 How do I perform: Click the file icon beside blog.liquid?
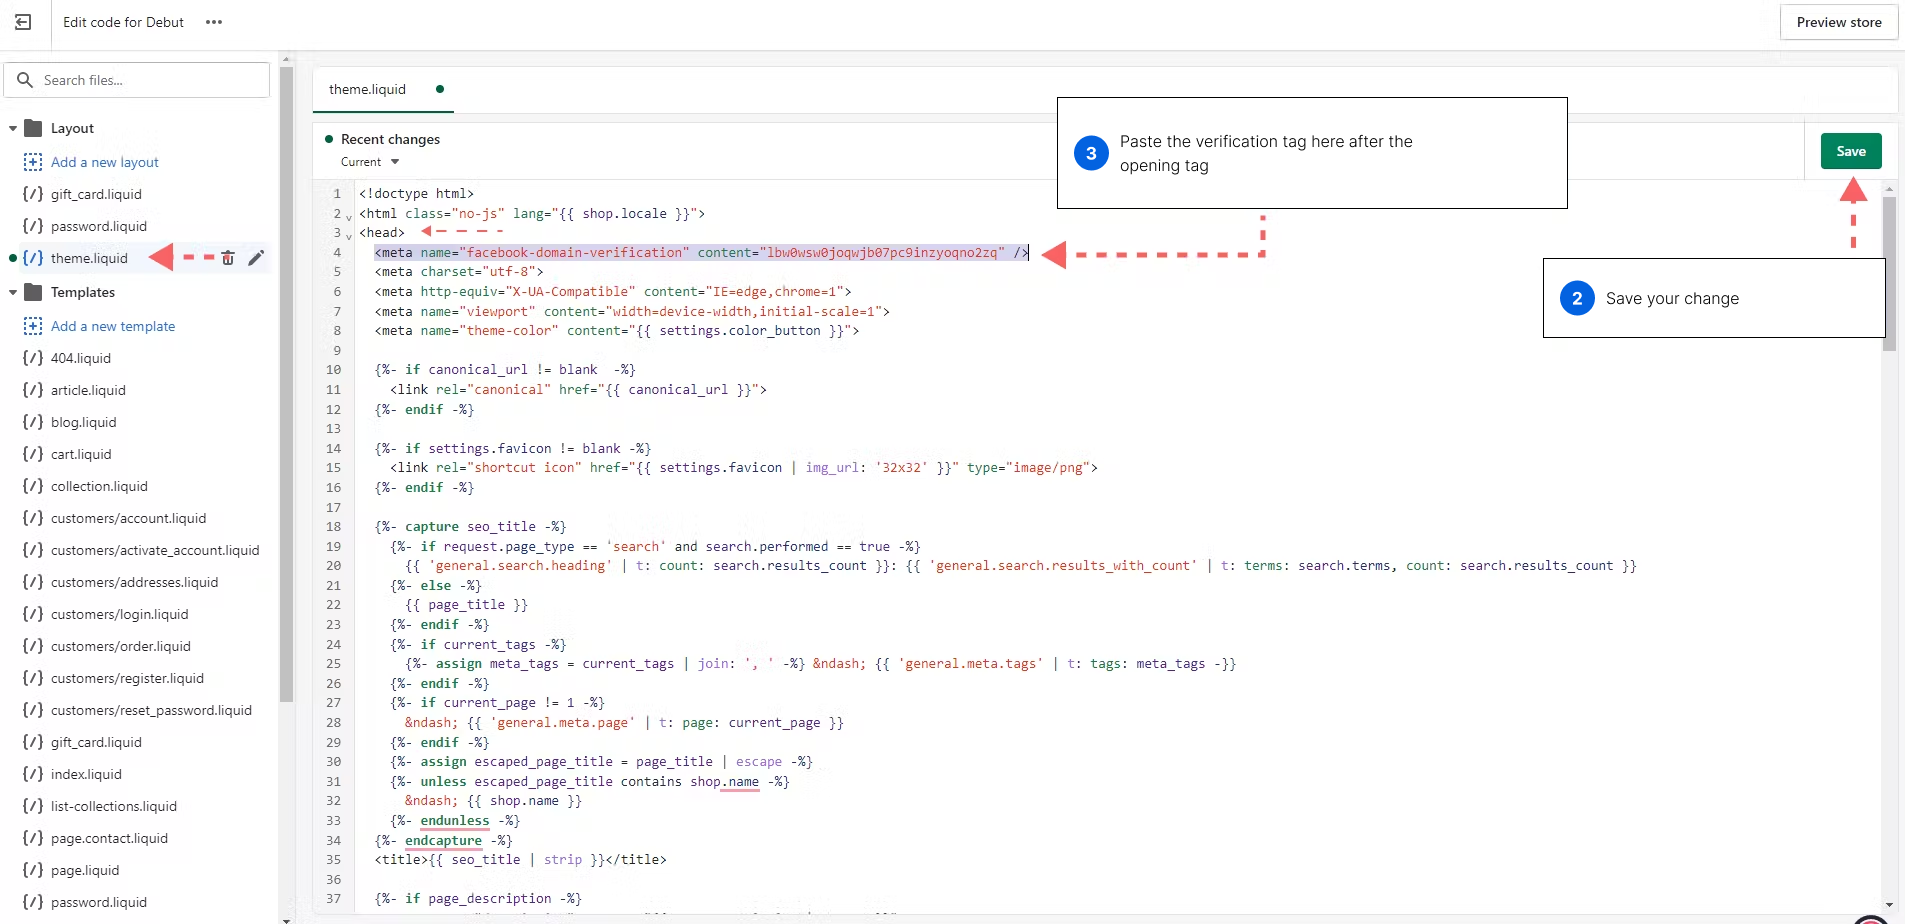(x=33, y=422)
